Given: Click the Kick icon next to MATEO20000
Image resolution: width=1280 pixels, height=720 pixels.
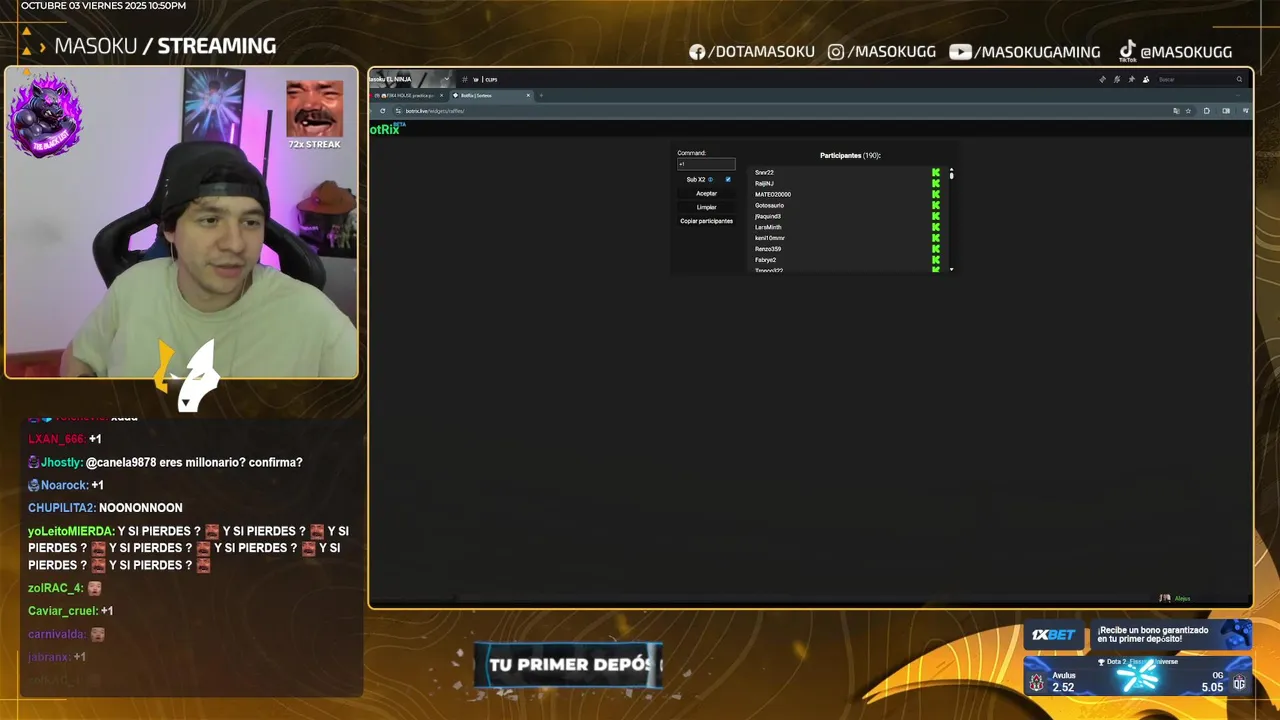Looking at the screenshot, I should 936,194.
